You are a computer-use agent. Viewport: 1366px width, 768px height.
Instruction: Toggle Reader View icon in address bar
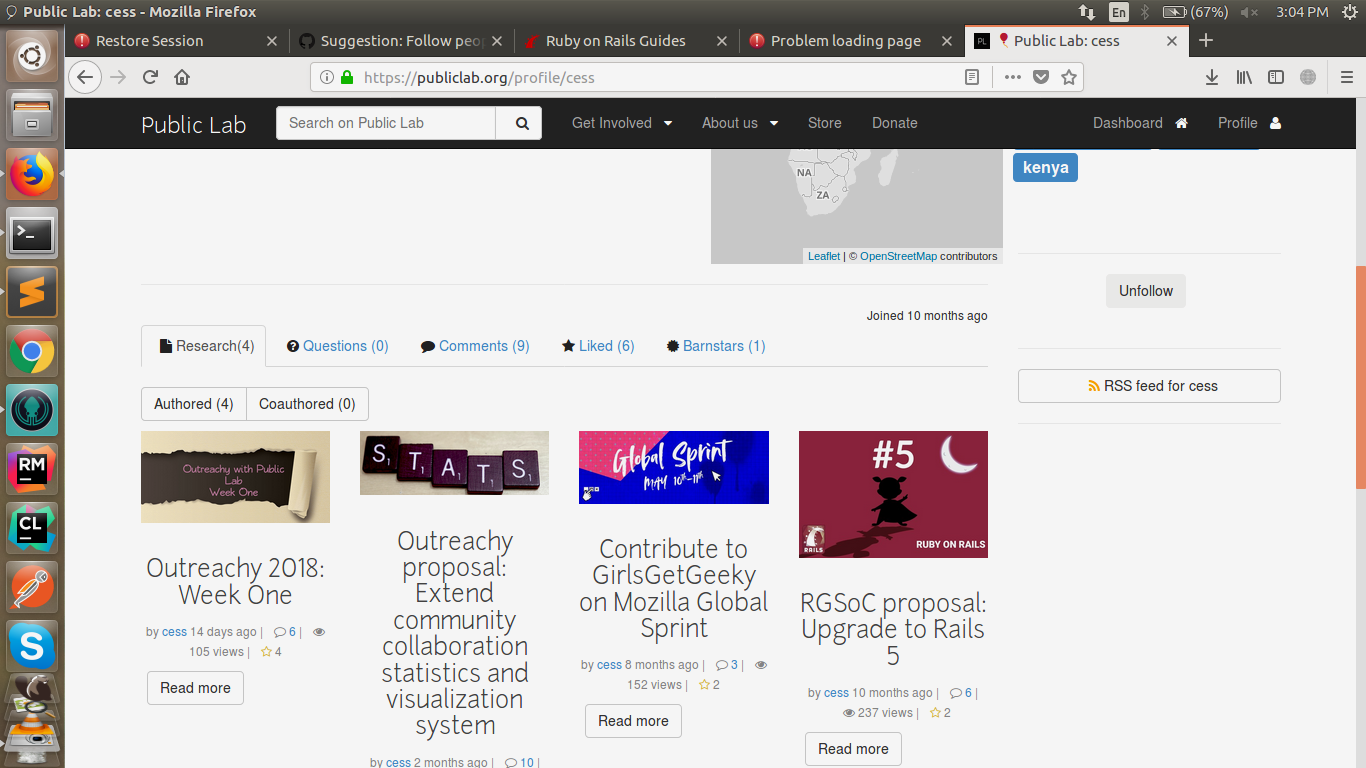(x=972, y=77)
